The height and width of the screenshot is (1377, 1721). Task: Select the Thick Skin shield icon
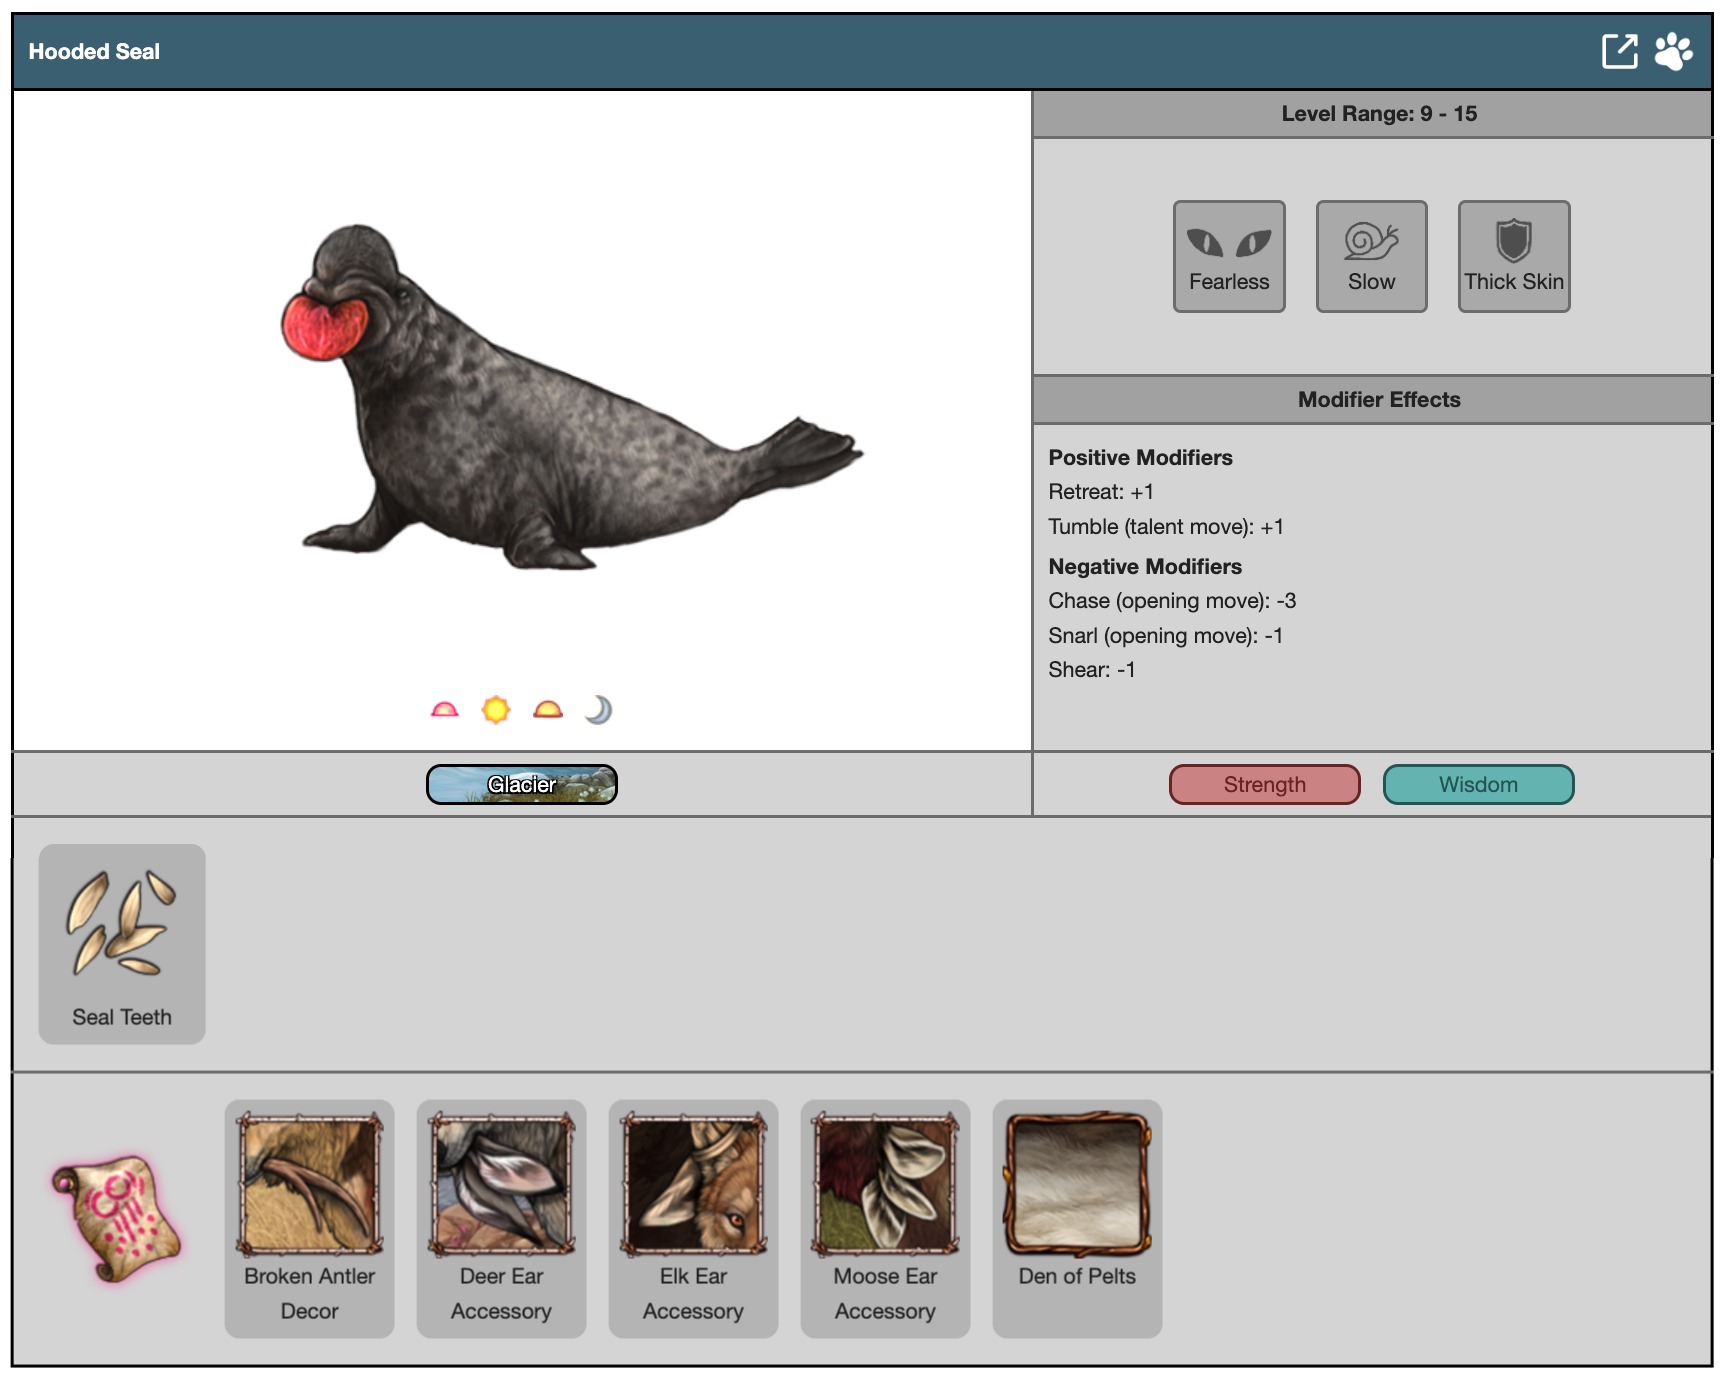1513,256
